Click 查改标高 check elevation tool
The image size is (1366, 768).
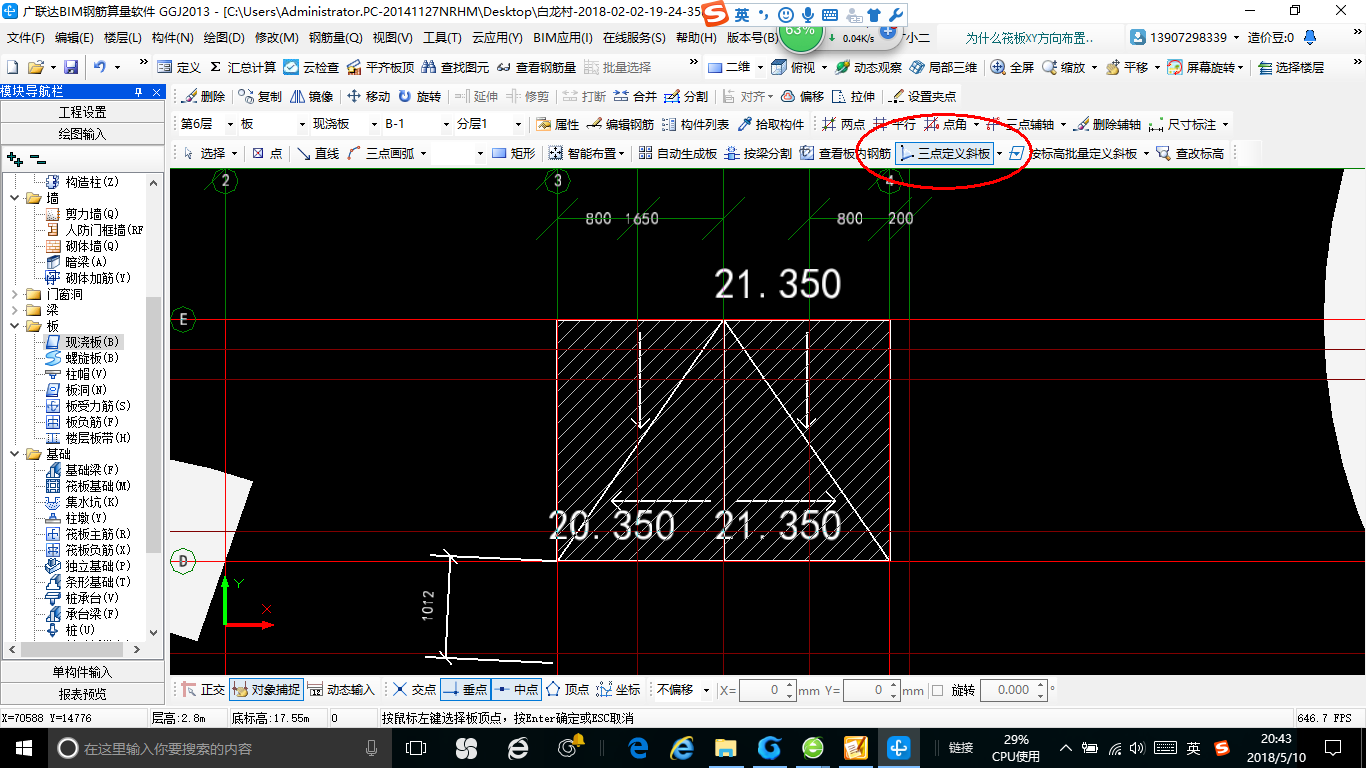[x=1190, y=153]
